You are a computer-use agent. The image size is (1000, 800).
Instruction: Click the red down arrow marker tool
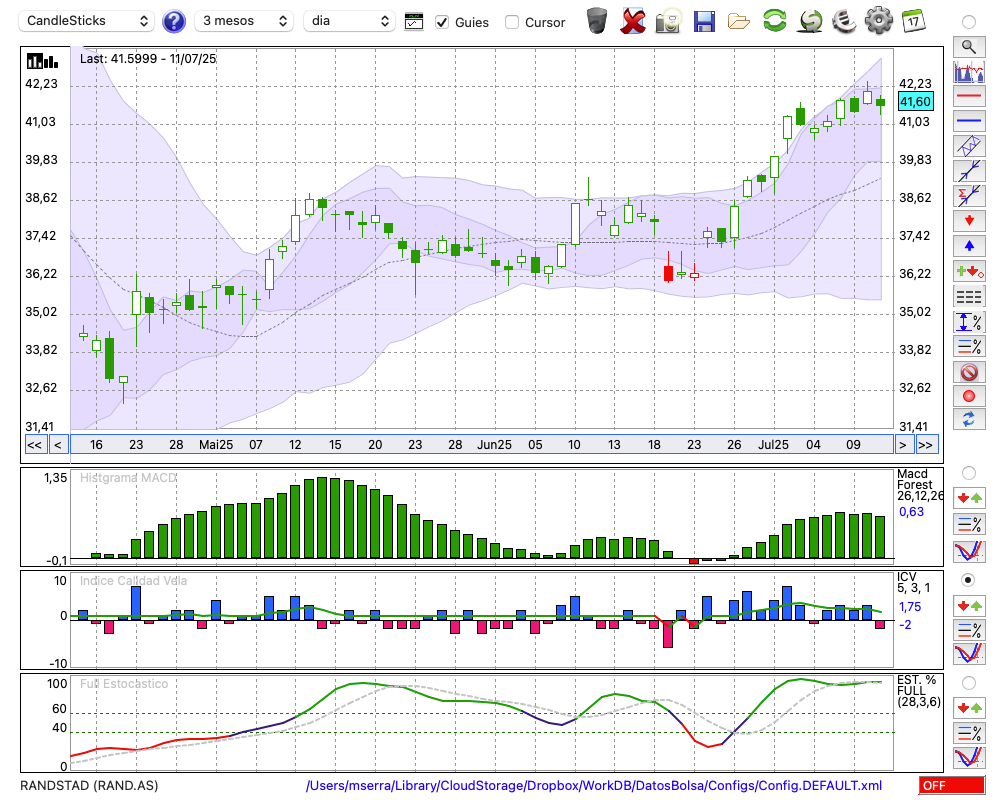[x=969, y=221]
